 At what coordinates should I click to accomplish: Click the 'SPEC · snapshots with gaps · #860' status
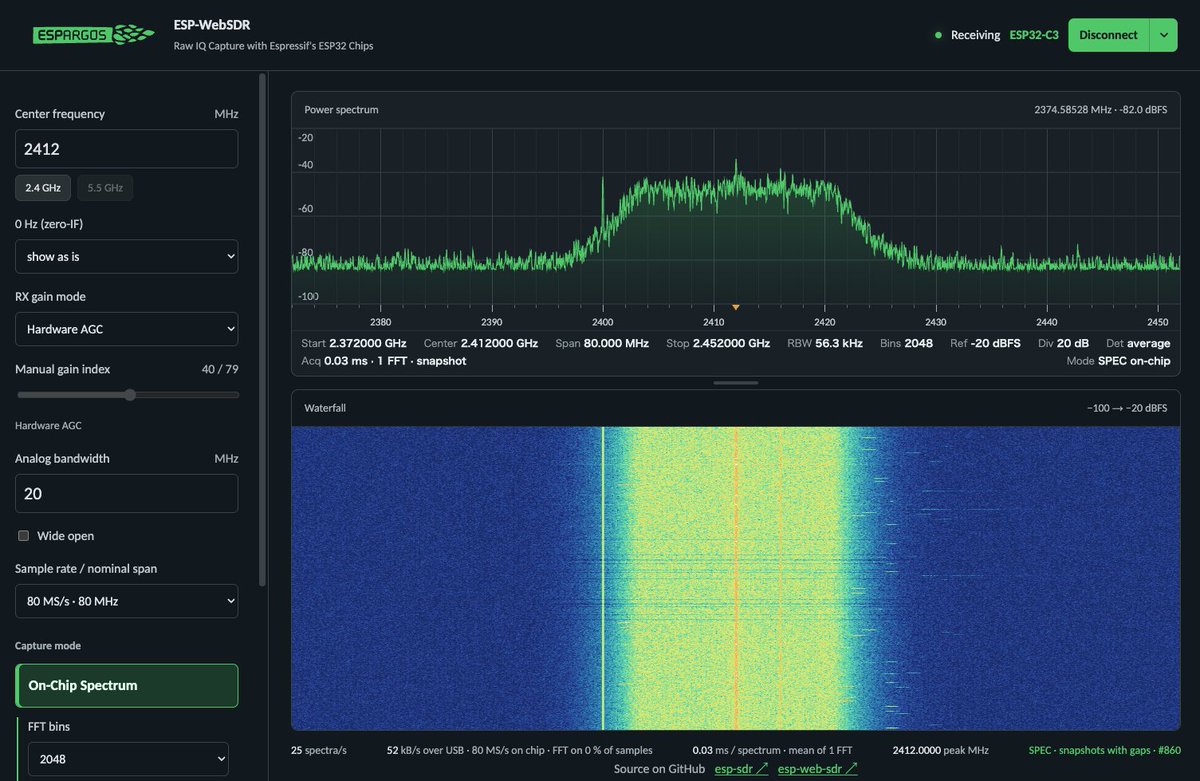point(1105,750)
